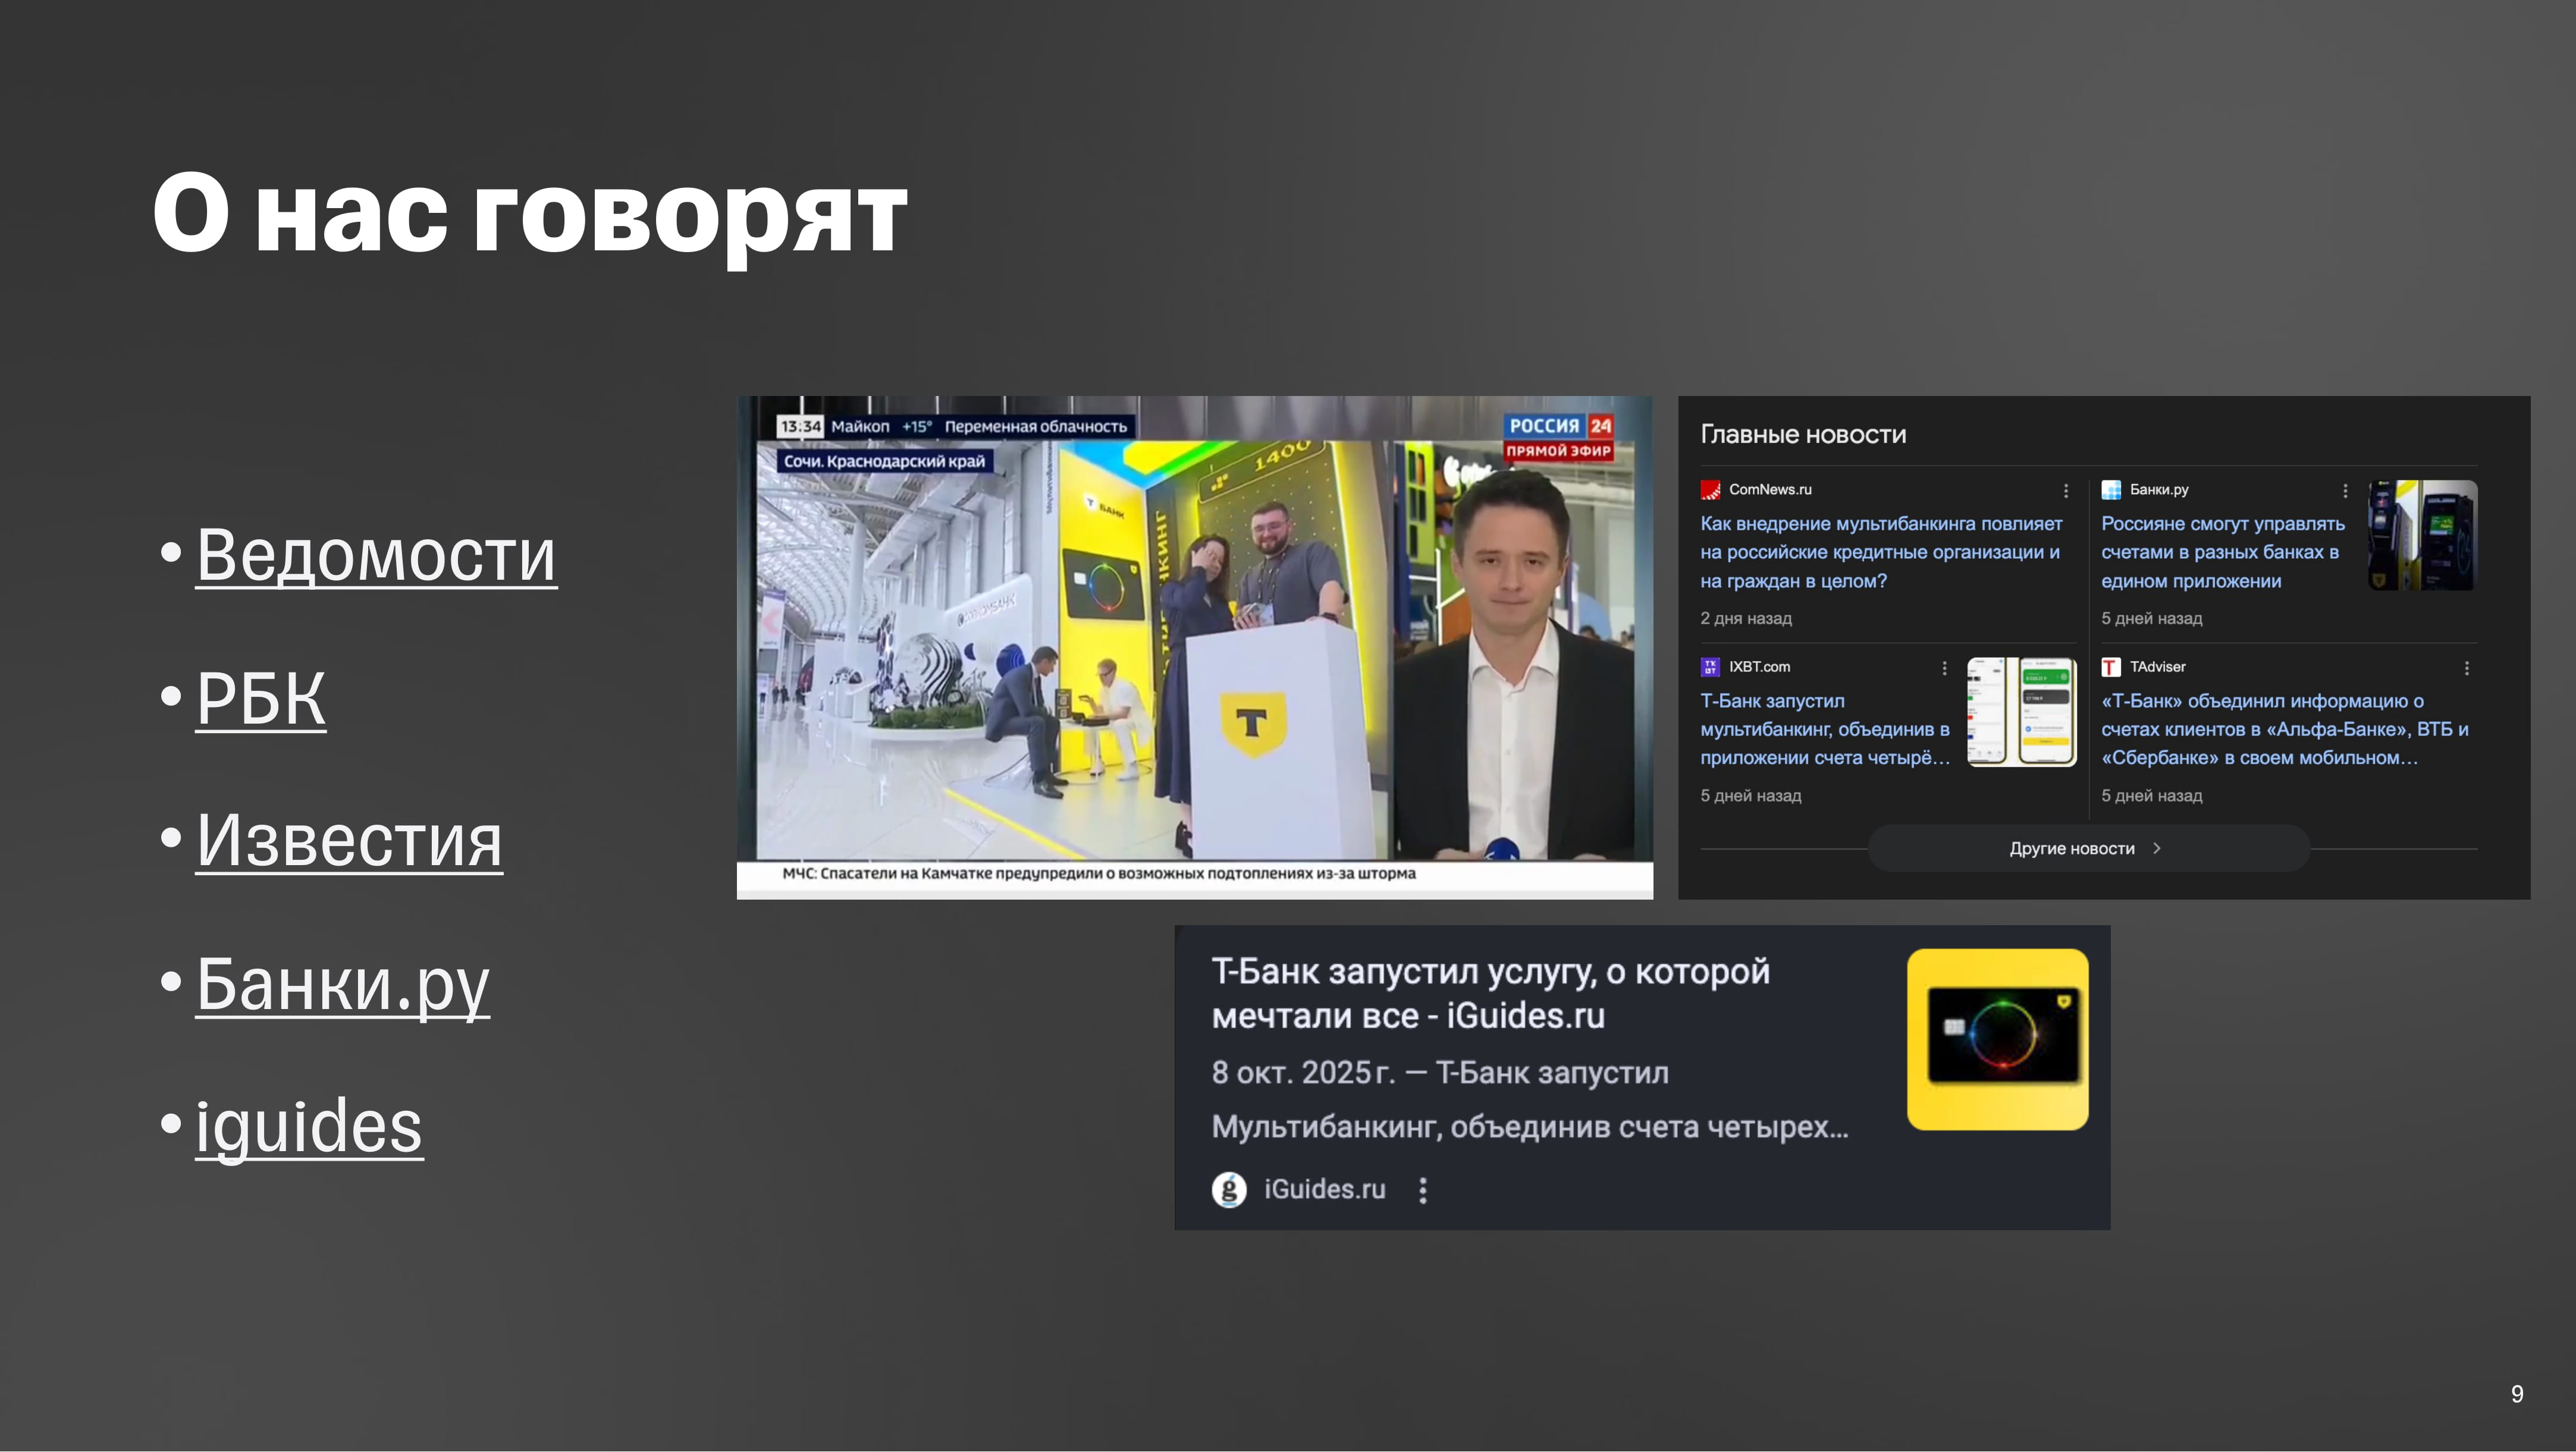Open the Ведомости link
The width and height of the screenshot is (2576, 1452).
(x=376, y=555)
